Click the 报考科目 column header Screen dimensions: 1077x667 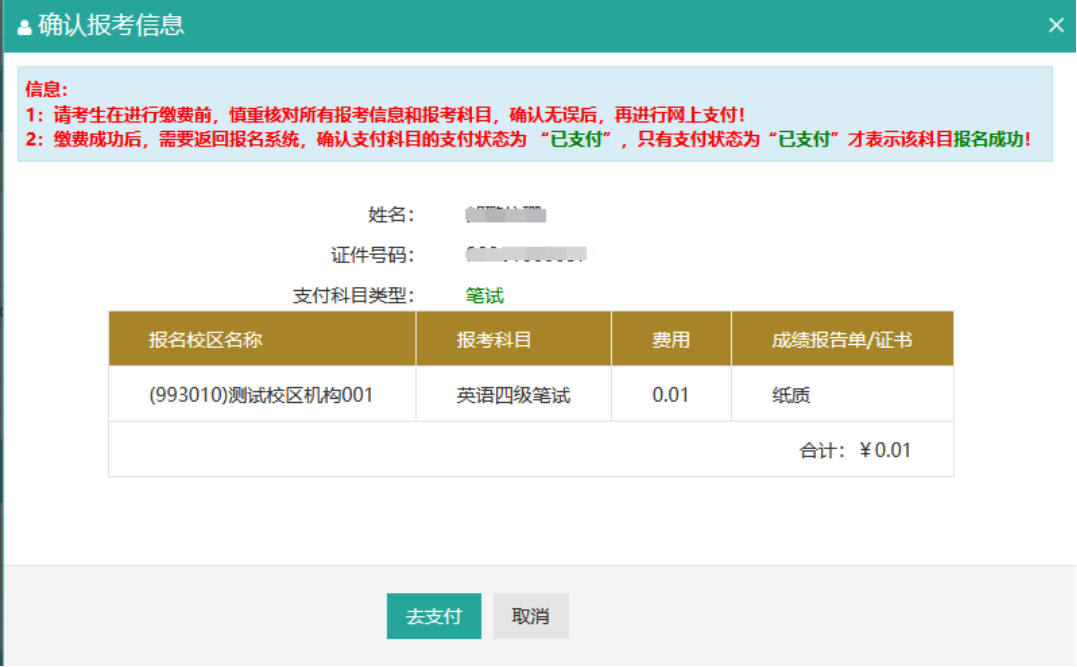coord(494,339)
